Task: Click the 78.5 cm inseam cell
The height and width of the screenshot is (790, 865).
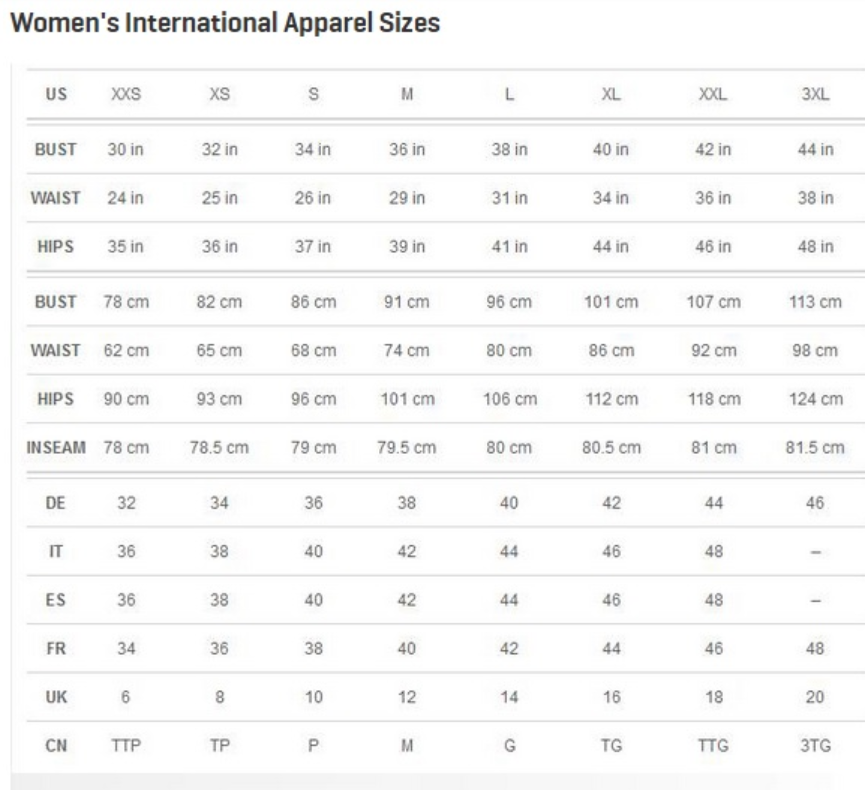Action: click(x=219, y=448)
